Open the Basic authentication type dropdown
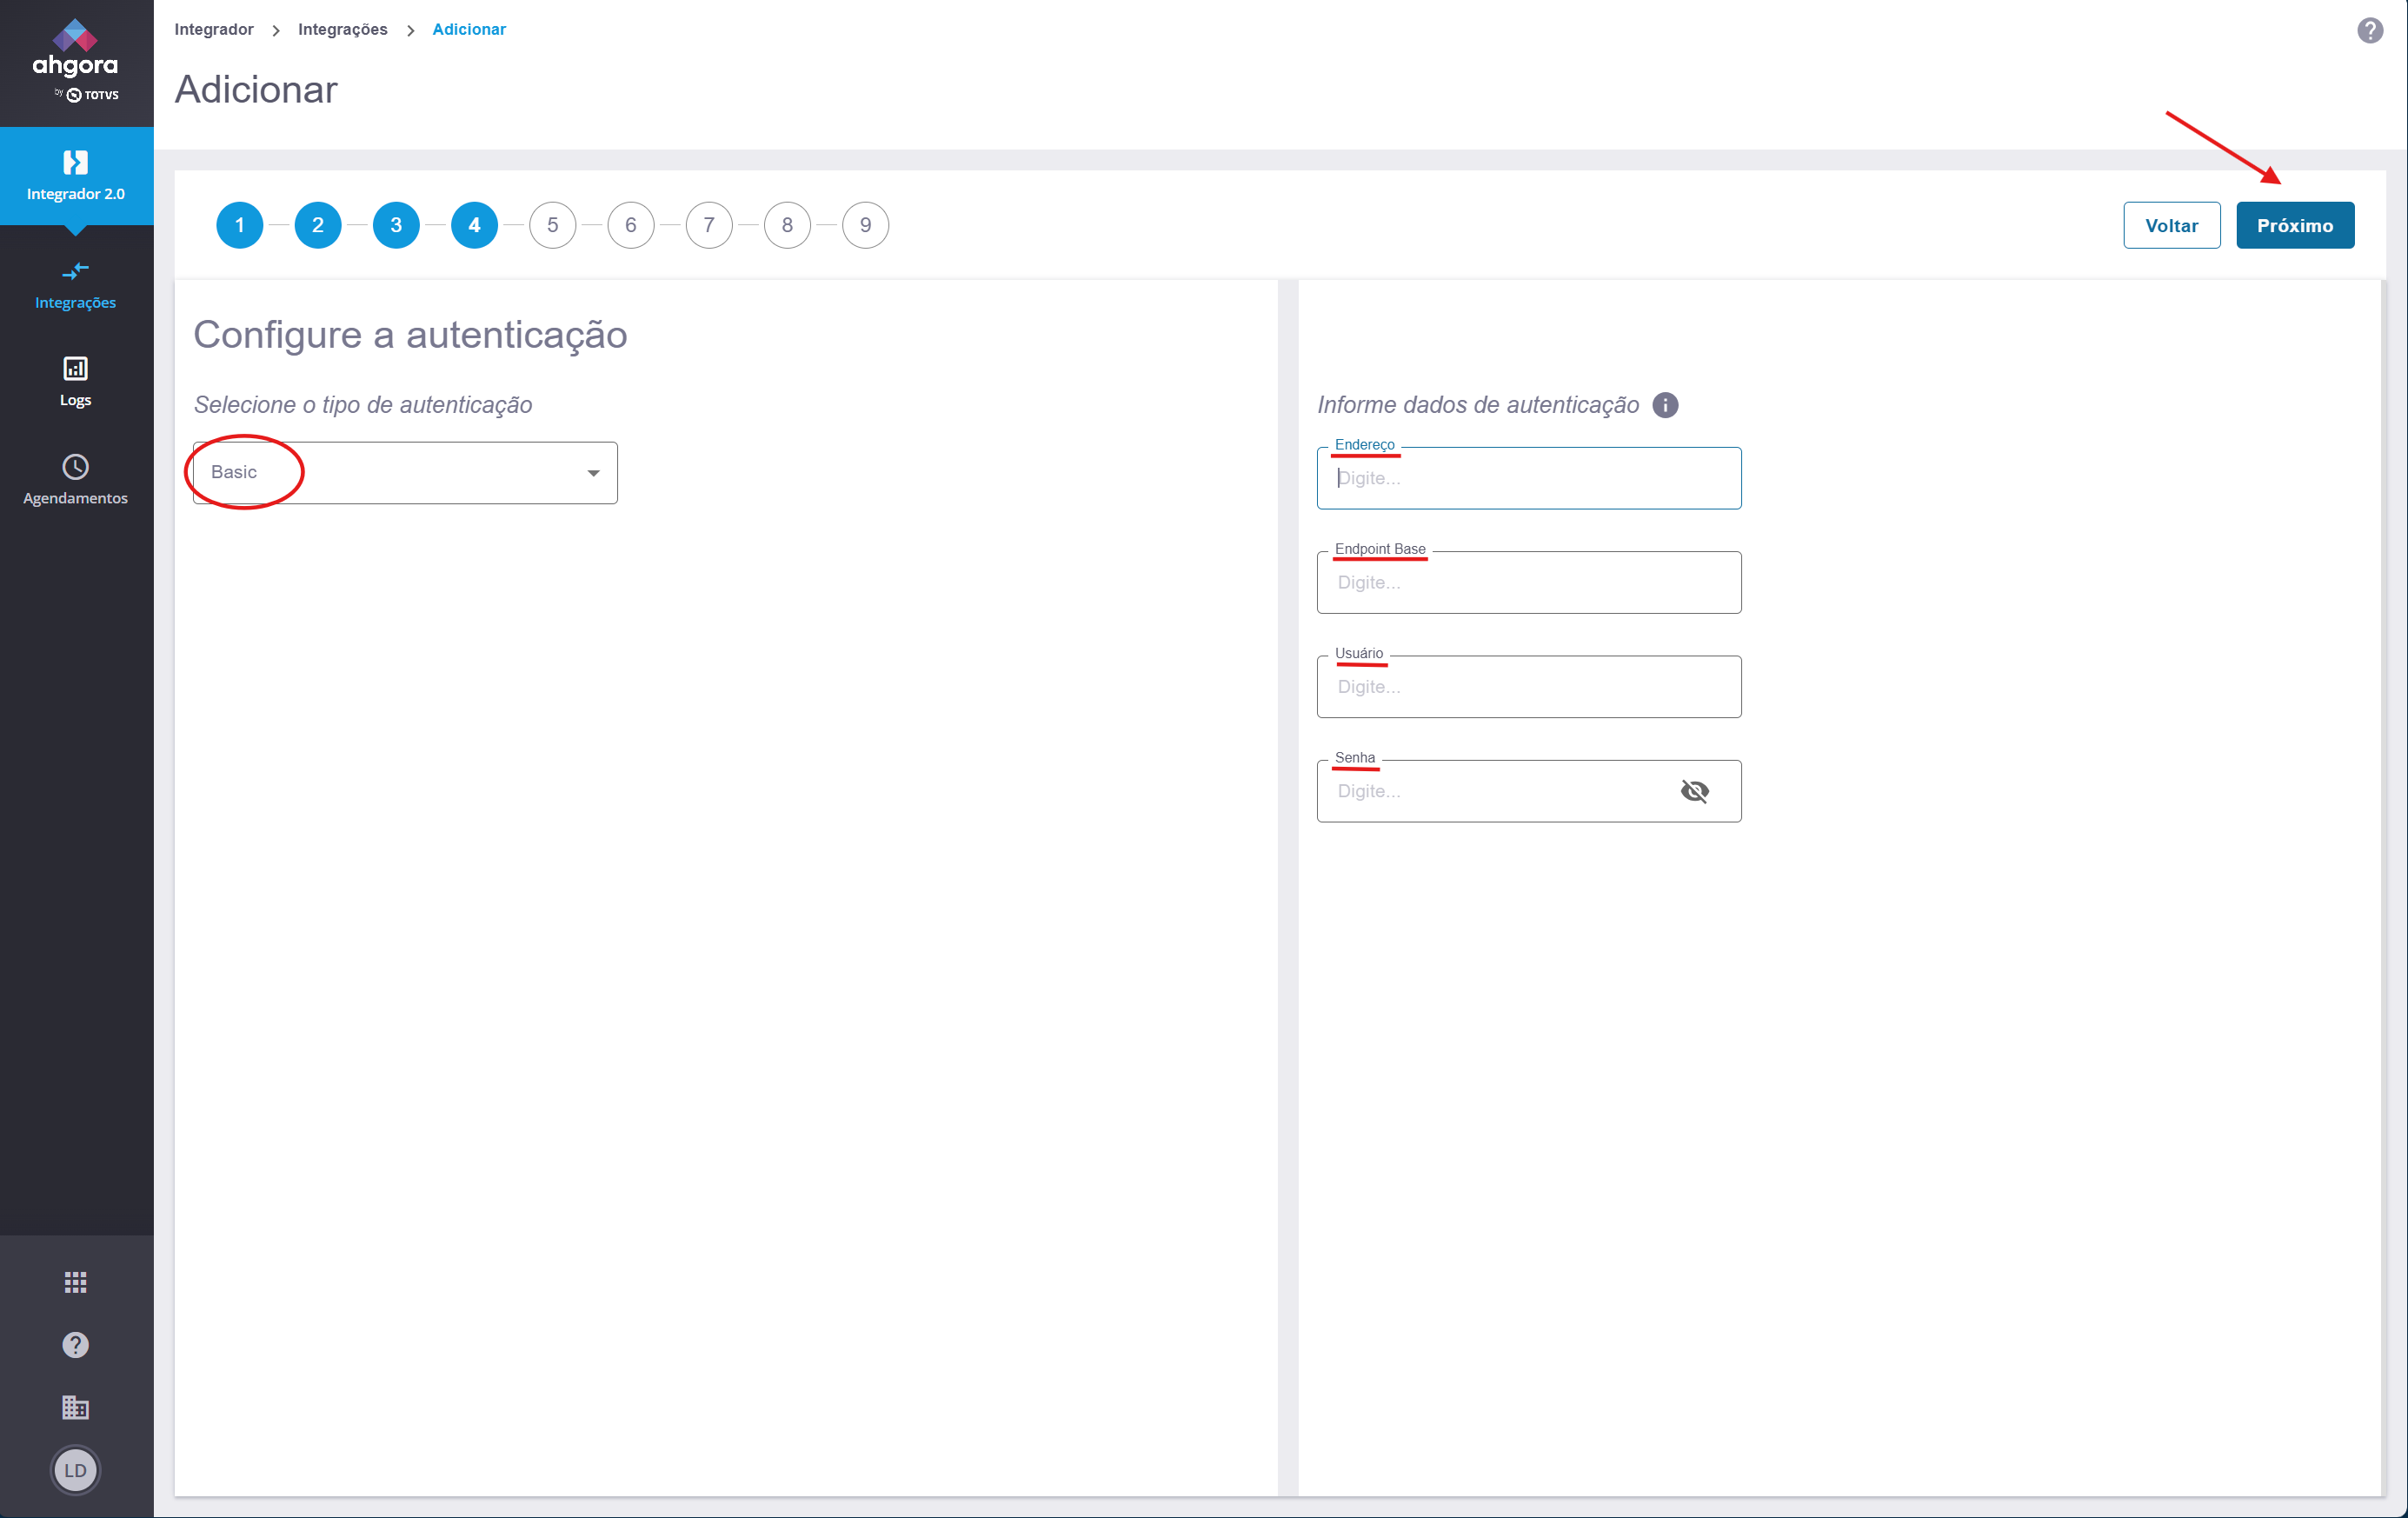The image size is (2408, 1518). (405, 473)
